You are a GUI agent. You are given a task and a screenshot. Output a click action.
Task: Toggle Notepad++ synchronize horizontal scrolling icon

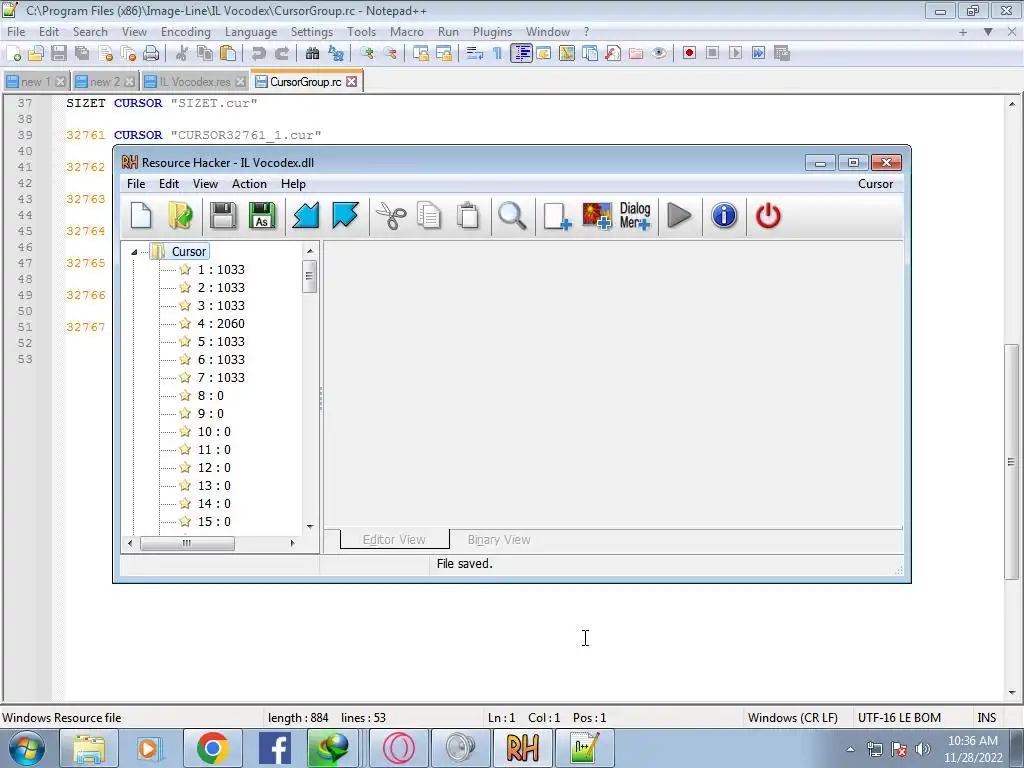(444, 54)
